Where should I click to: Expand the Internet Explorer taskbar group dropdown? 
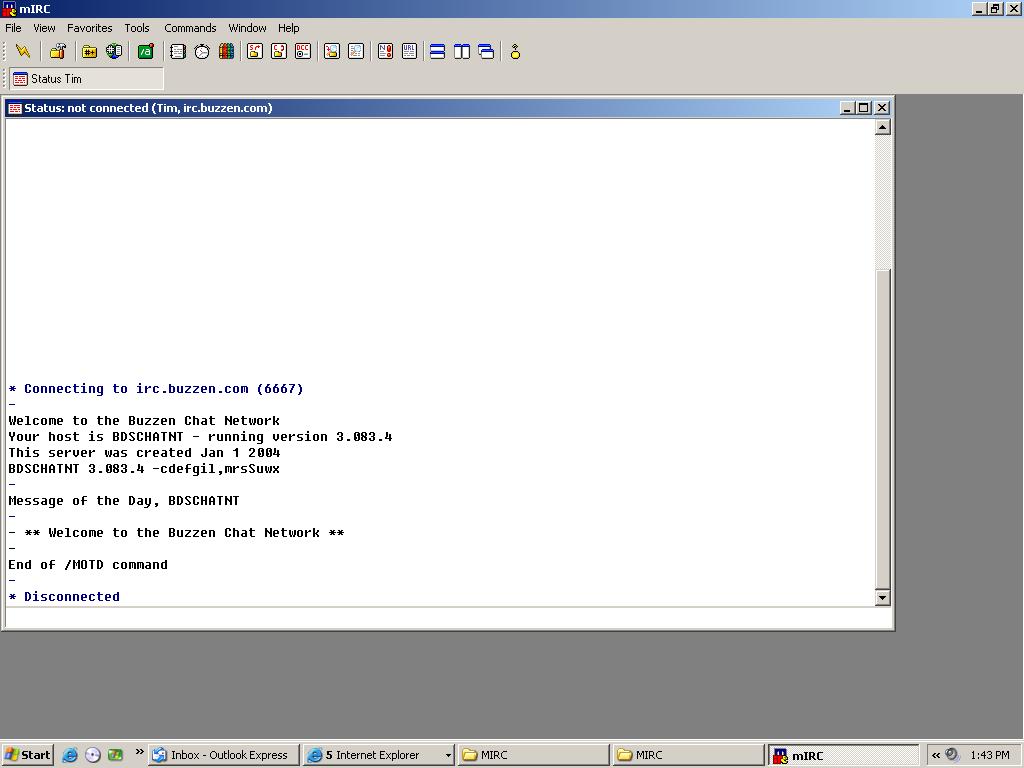pos(447,755)
